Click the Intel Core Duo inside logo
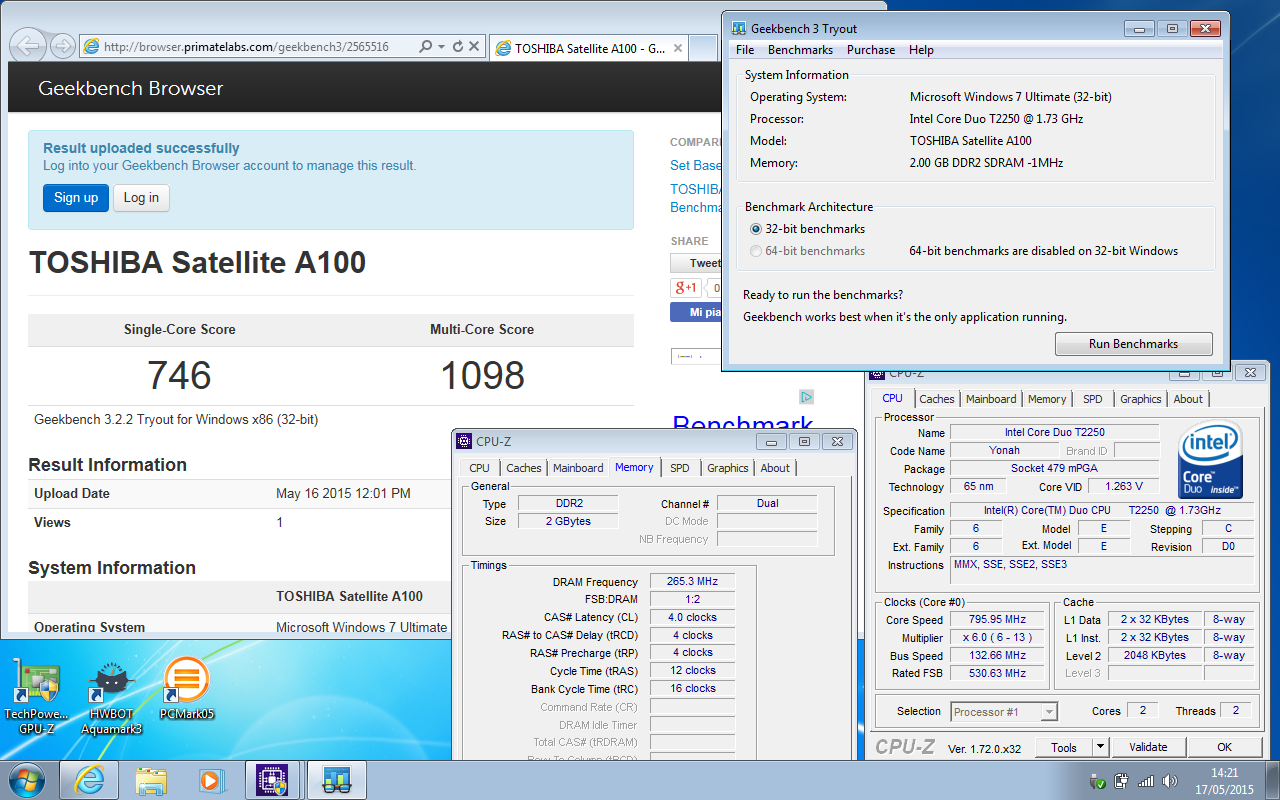Viewport: 1280px width, 800px height. tap(1210, 459)
